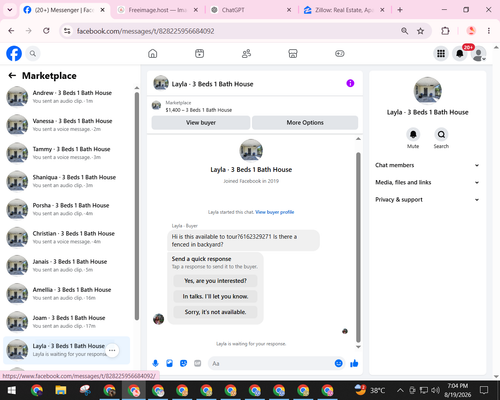Open the tab search dropdown arrow
The width and height of the screenshot is (500, 400).
click(x=10, y=10)
